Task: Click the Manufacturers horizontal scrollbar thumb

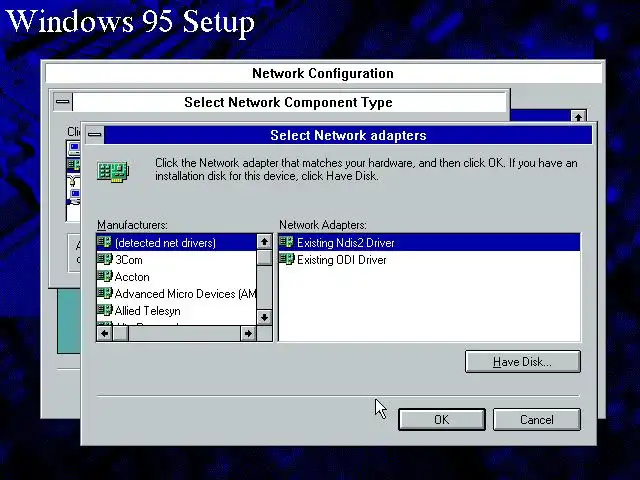Action: pos(120,333)
